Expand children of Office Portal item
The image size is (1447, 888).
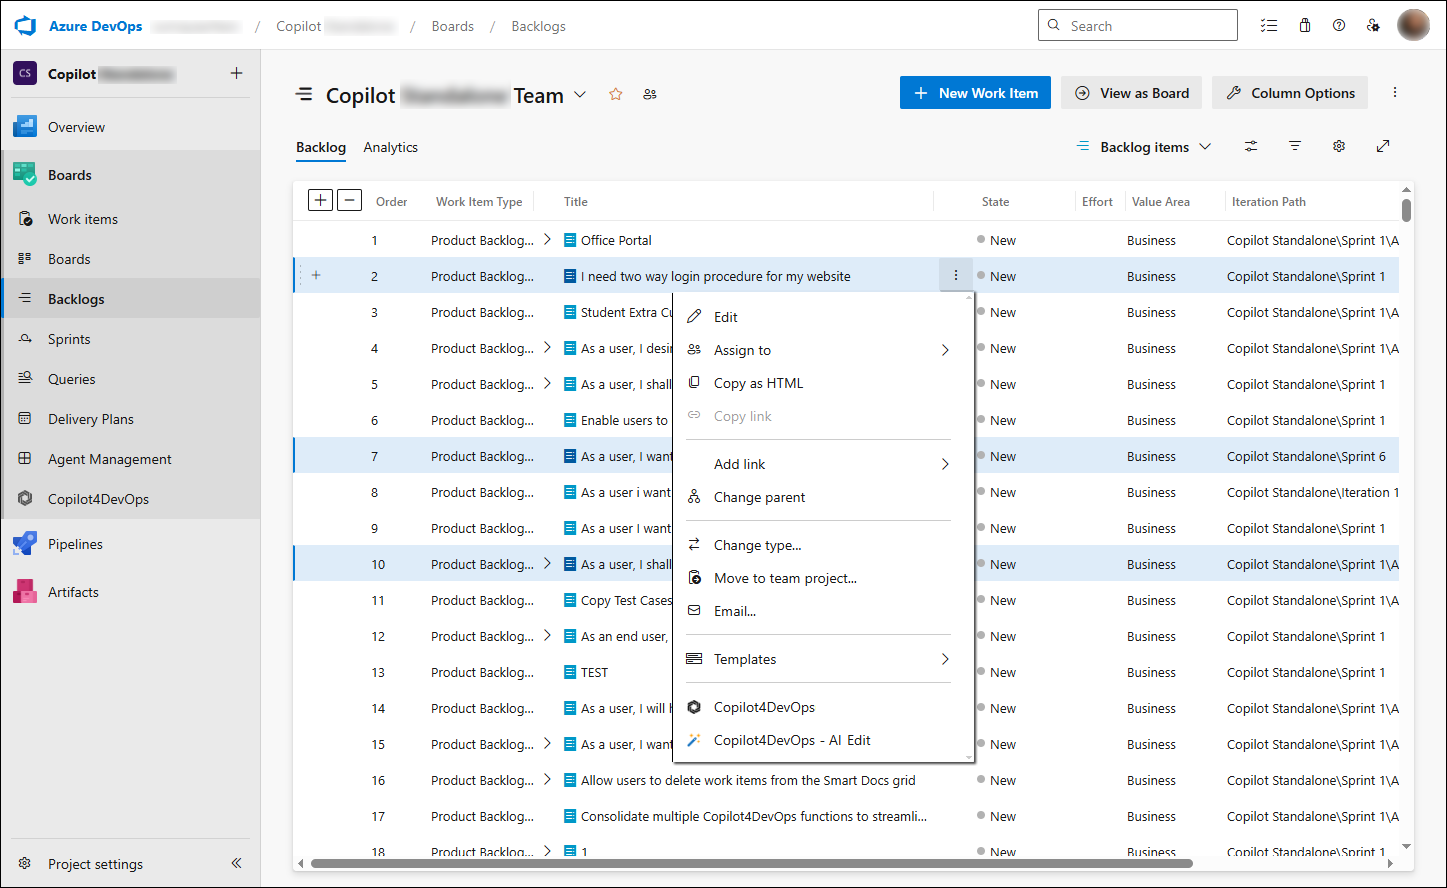tap(547, 239)
